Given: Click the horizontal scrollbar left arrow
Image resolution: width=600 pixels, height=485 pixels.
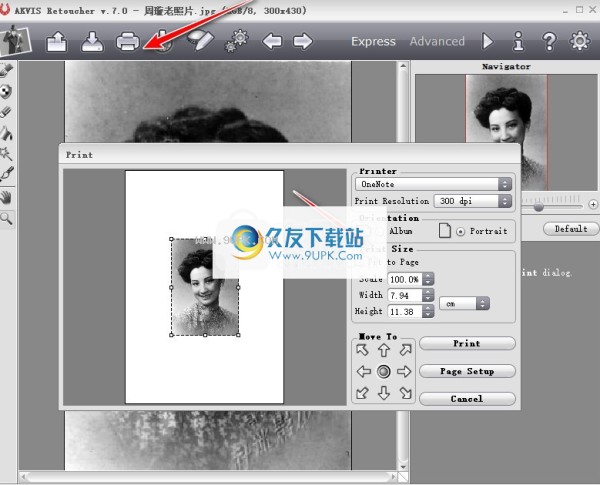Looking at the screenshot, I should click(x=23, y=477).
